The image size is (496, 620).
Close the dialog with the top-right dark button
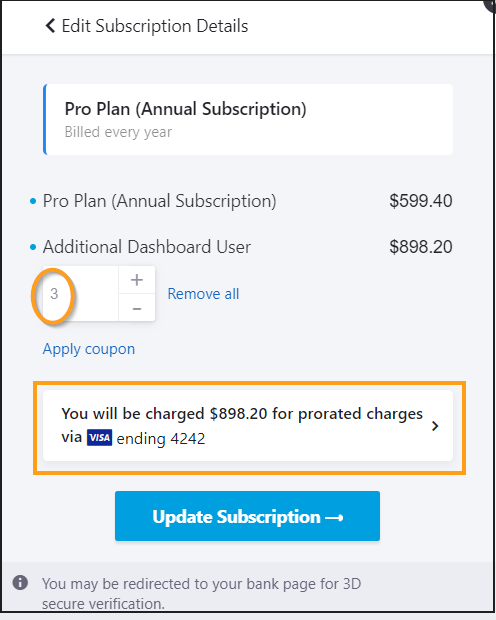490,5
